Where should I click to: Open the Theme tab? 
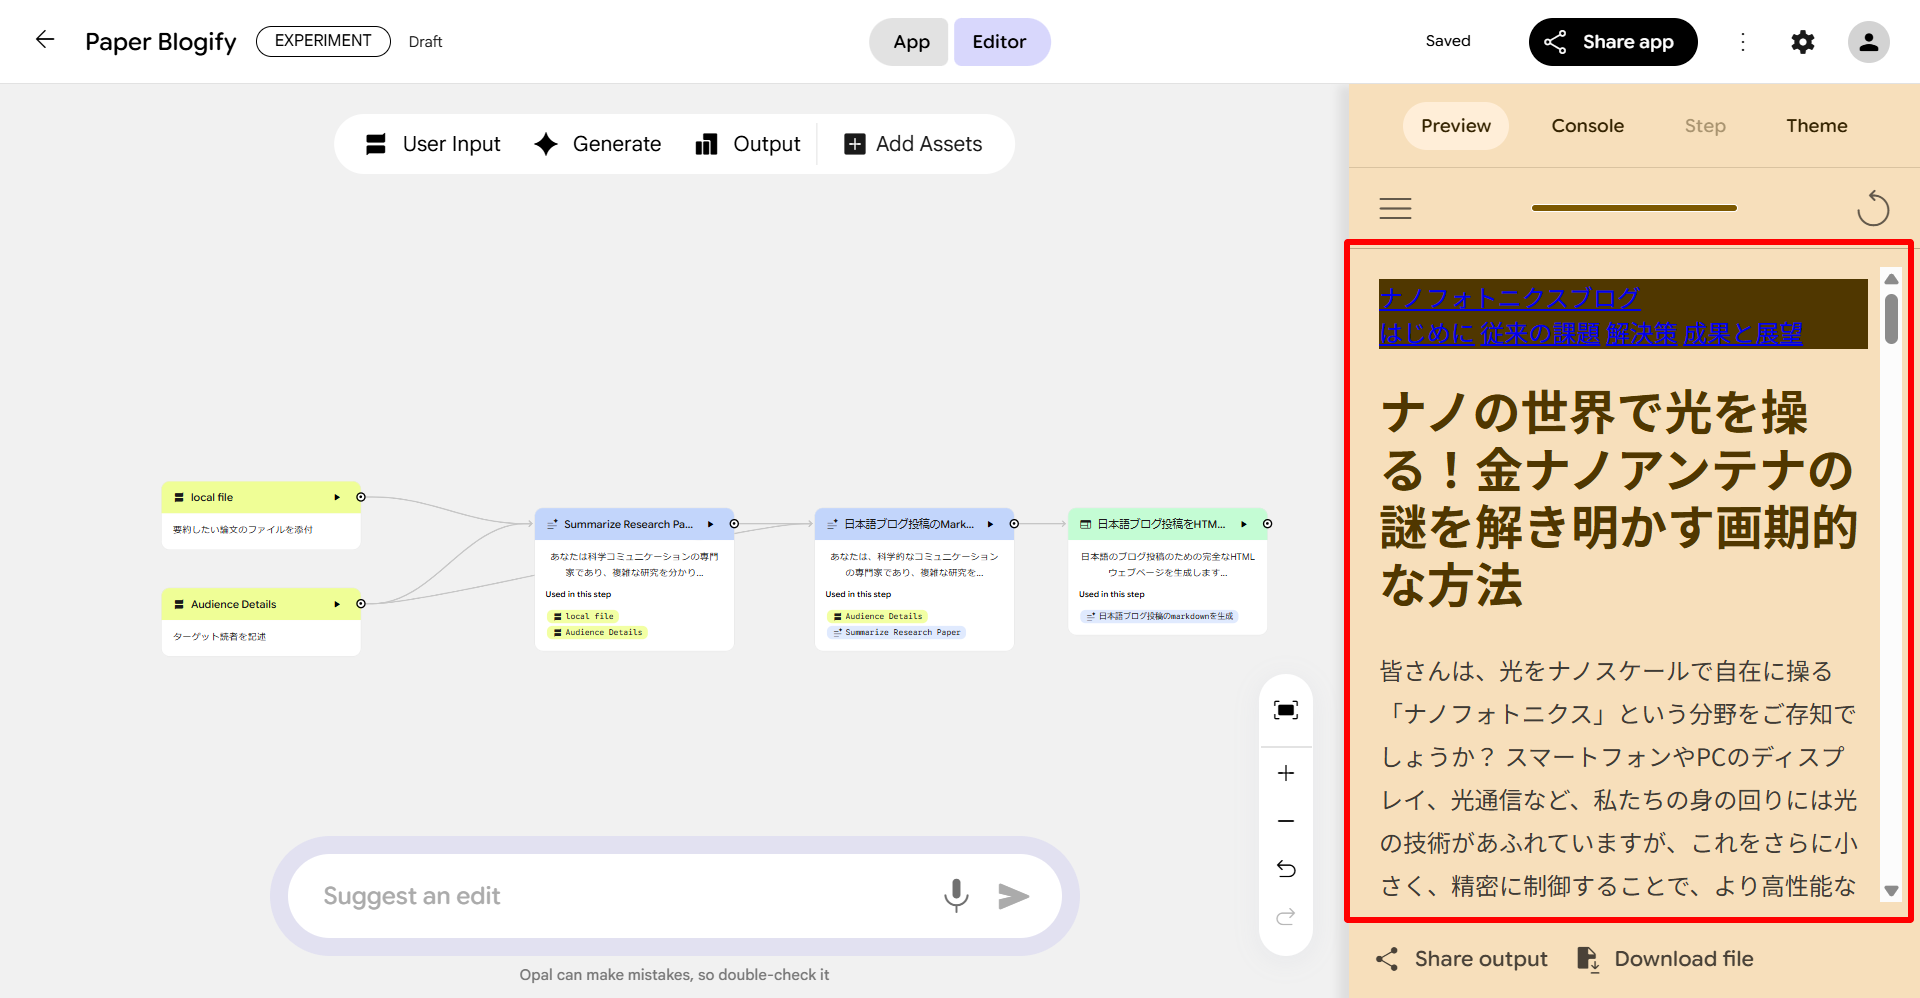[x=1816, y=126]
